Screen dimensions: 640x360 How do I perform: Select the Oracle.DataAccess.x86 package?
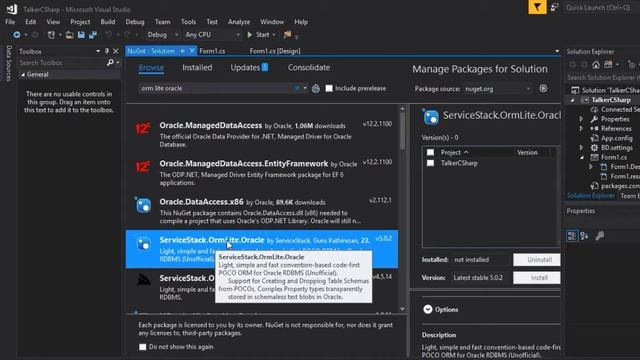coord(262,211)
